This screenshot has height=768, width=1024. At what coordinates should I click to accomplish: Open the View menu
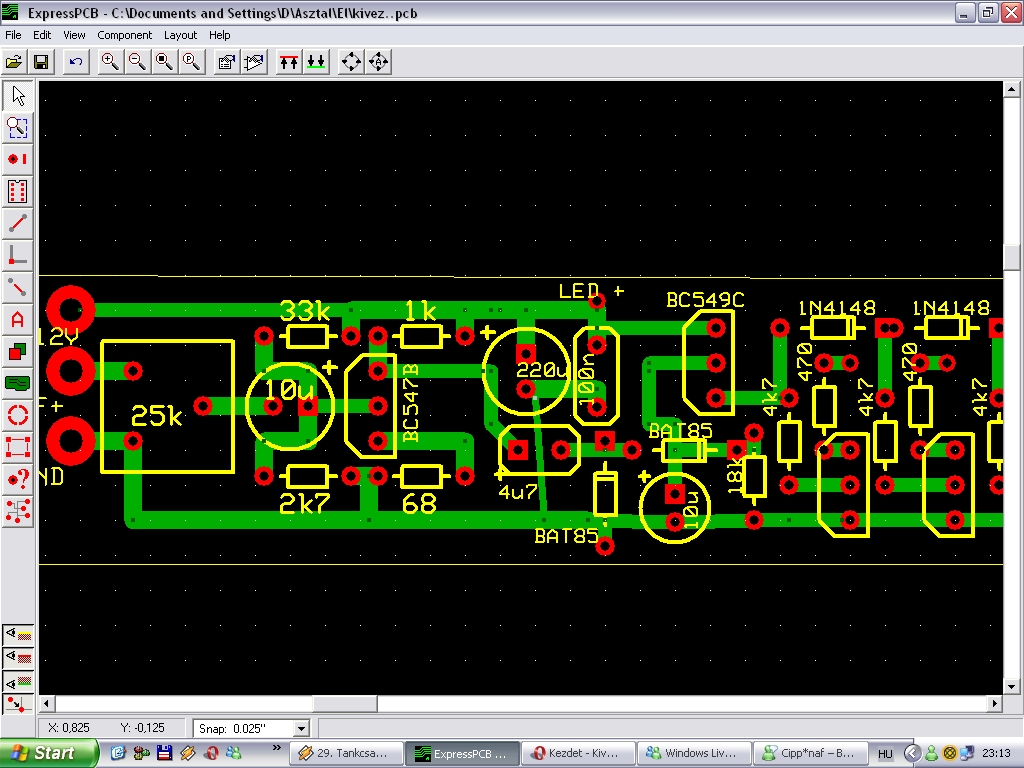74,35
